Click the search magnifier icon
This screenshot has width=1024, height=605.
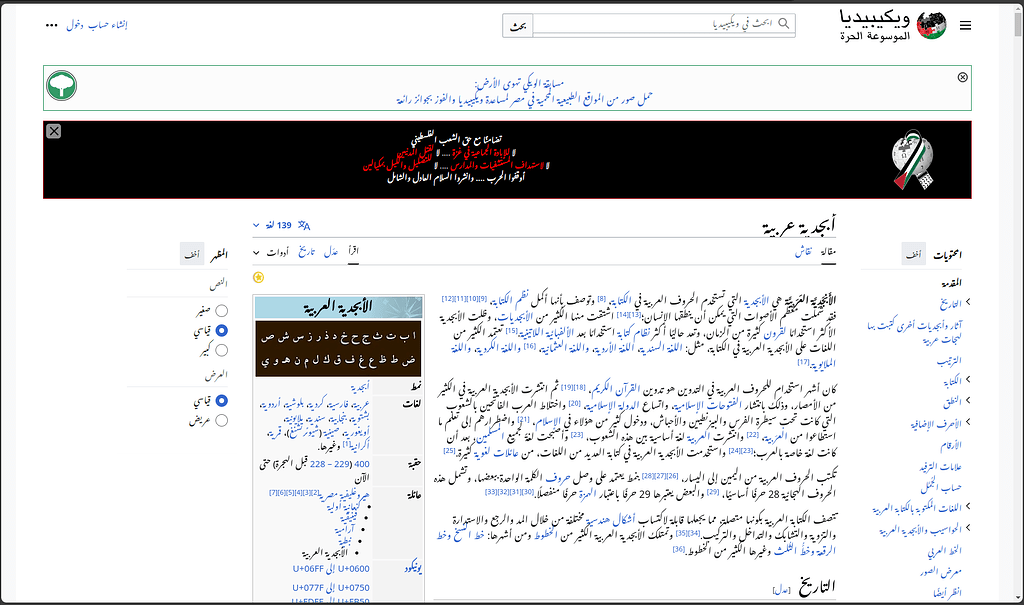click(783, 24)
